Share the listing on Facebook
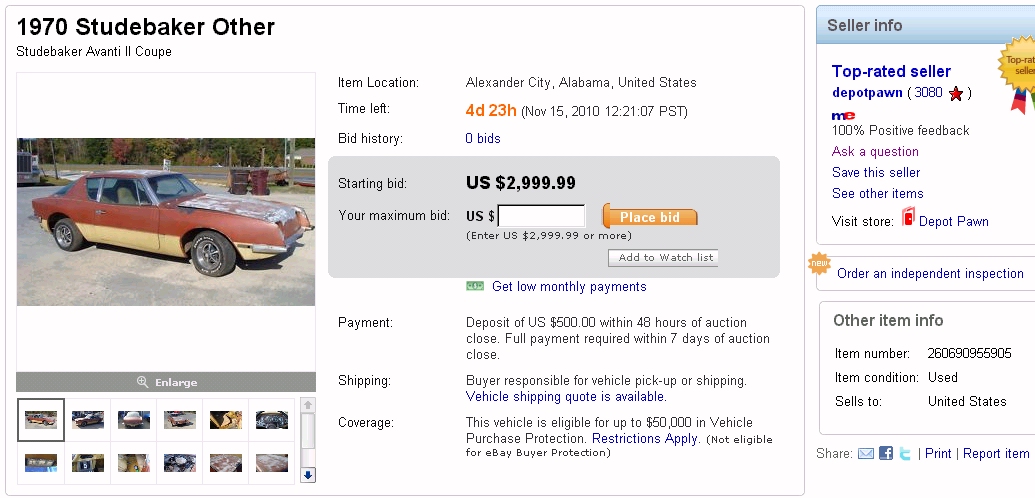The height and width of the screenshot is (498, 1035). [x=886, y=454]
